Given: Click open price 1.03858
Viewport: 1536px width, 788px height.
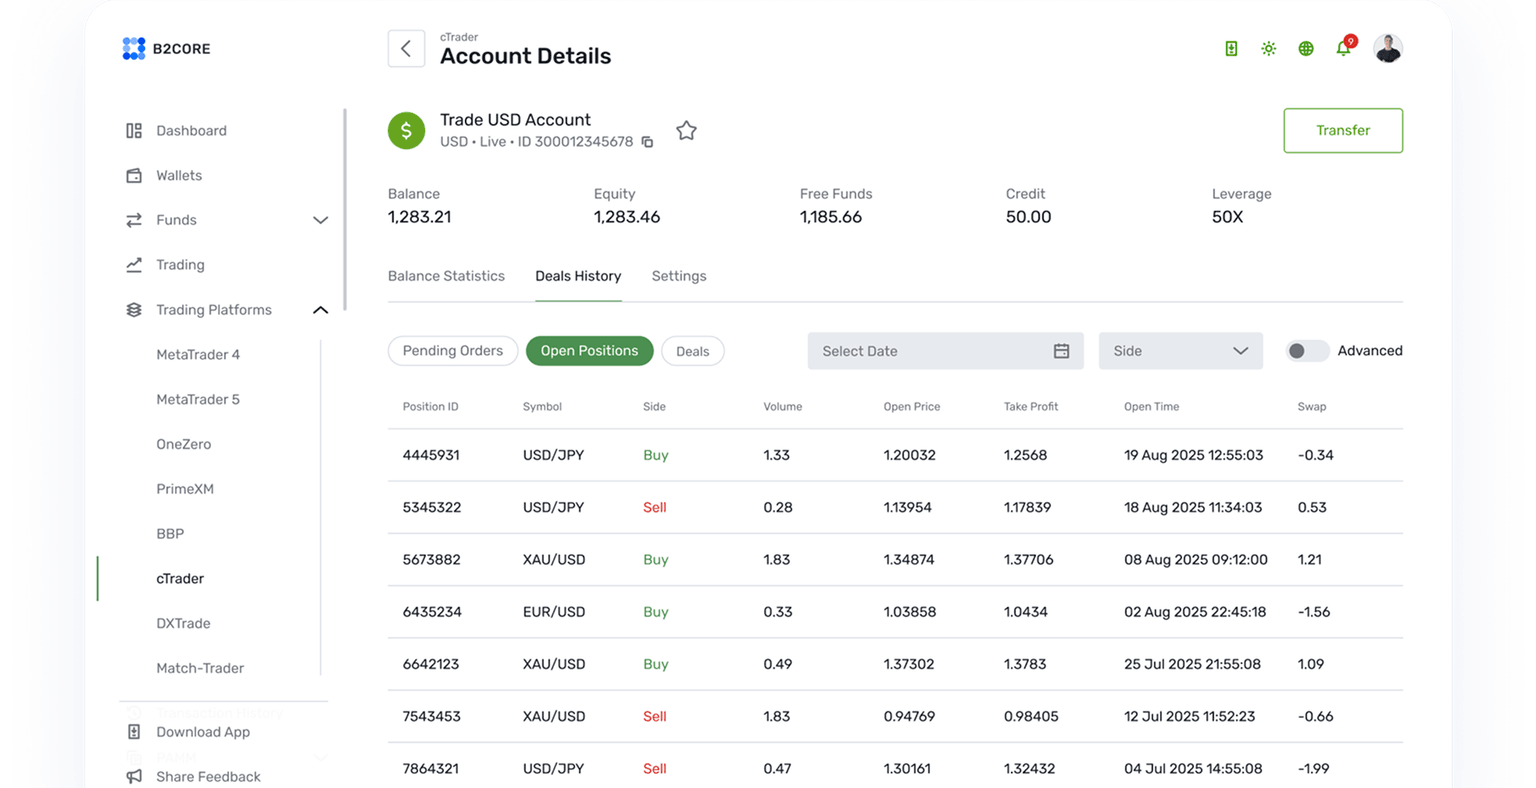Looking at the screenshot, I should click(x=910, y=612).
